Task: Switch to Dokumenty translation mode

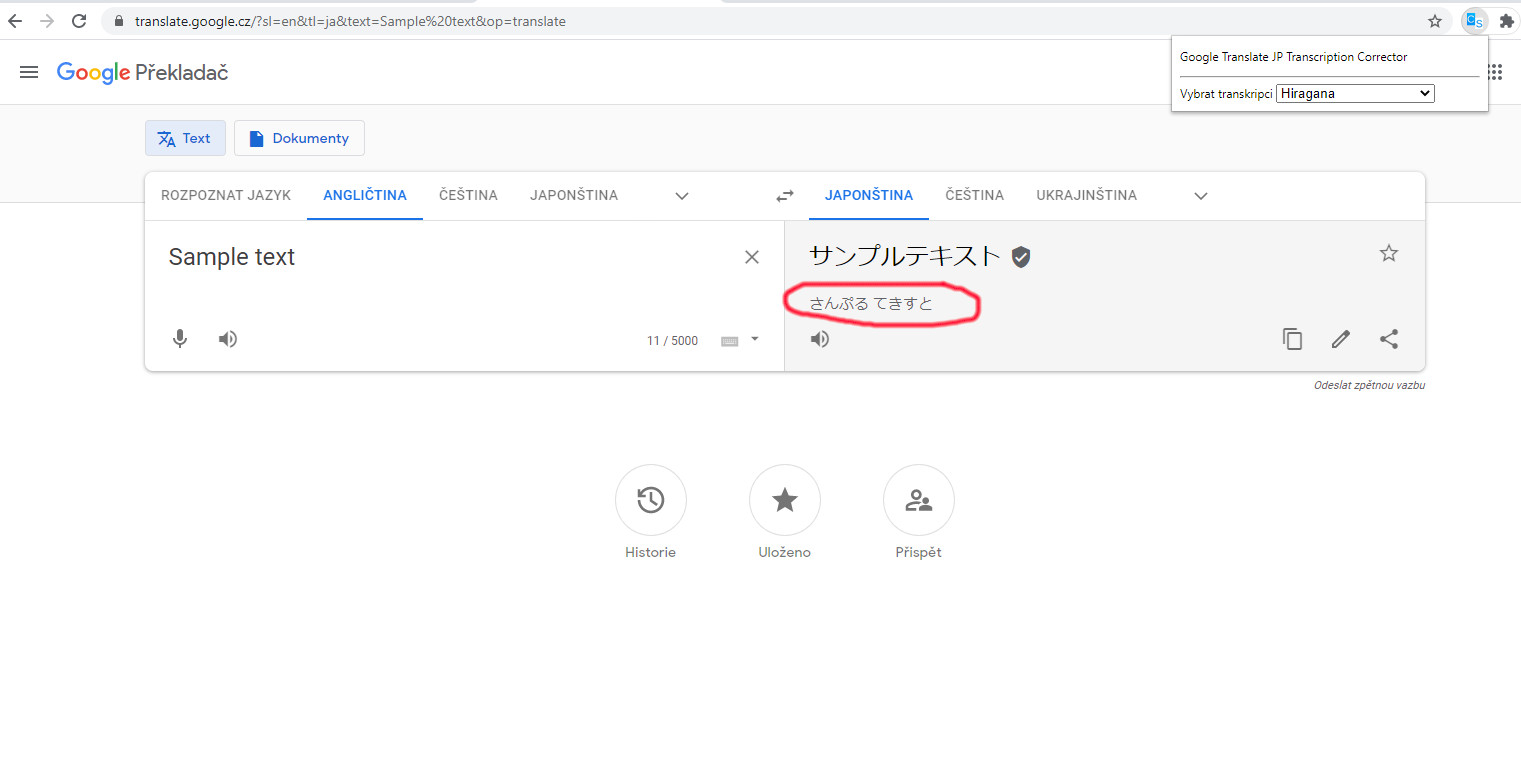Action: [299, 138]
